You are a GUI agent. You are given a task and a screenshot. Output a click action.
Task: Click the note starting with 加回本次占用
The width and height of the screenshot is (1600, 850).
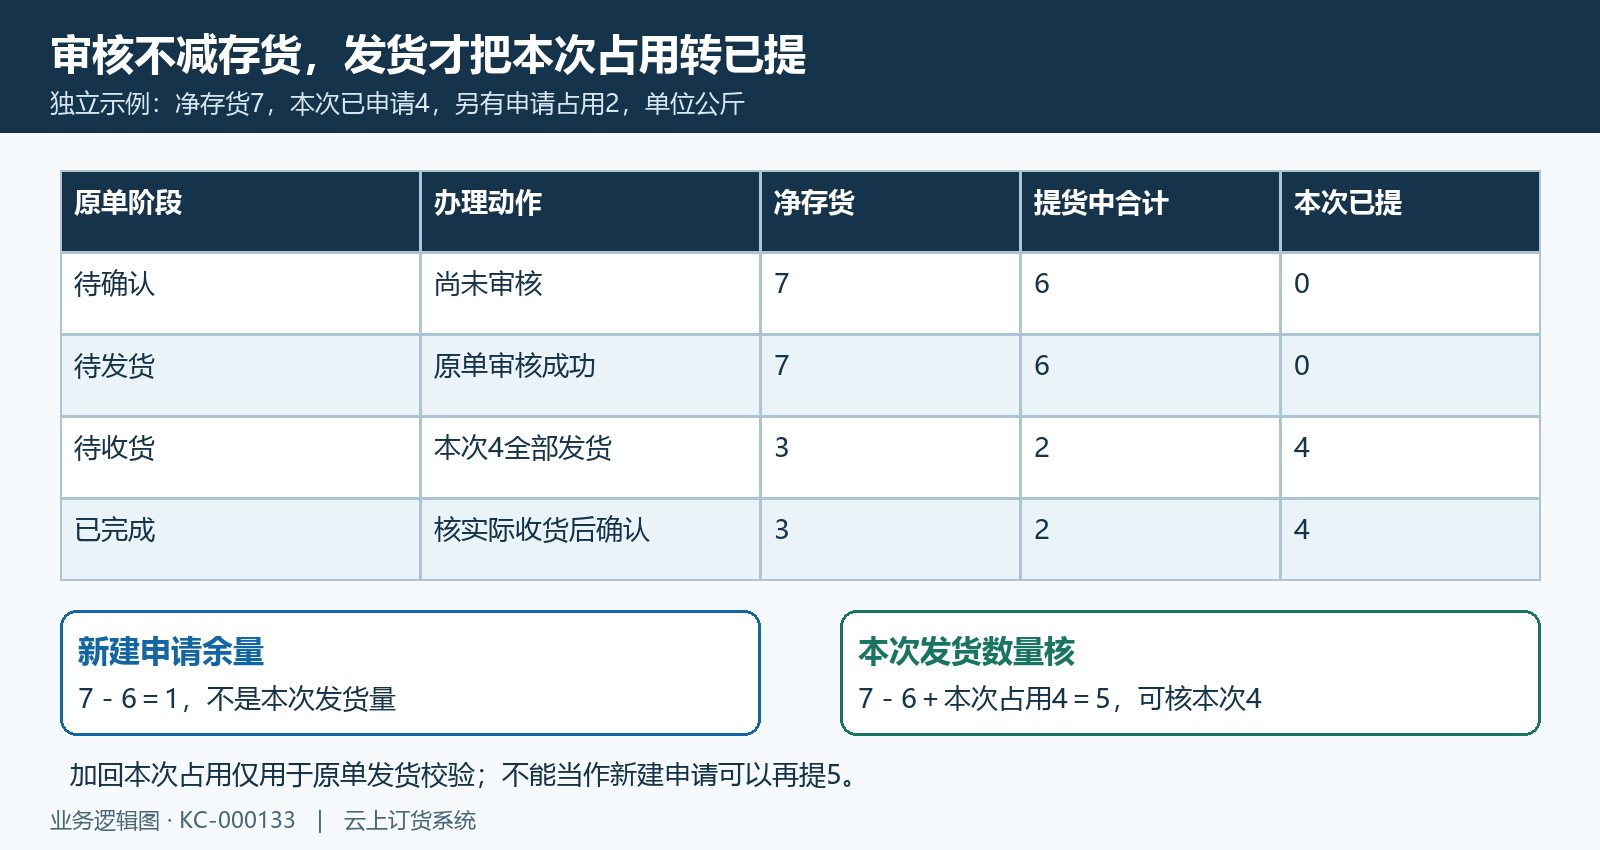point(465,775)
